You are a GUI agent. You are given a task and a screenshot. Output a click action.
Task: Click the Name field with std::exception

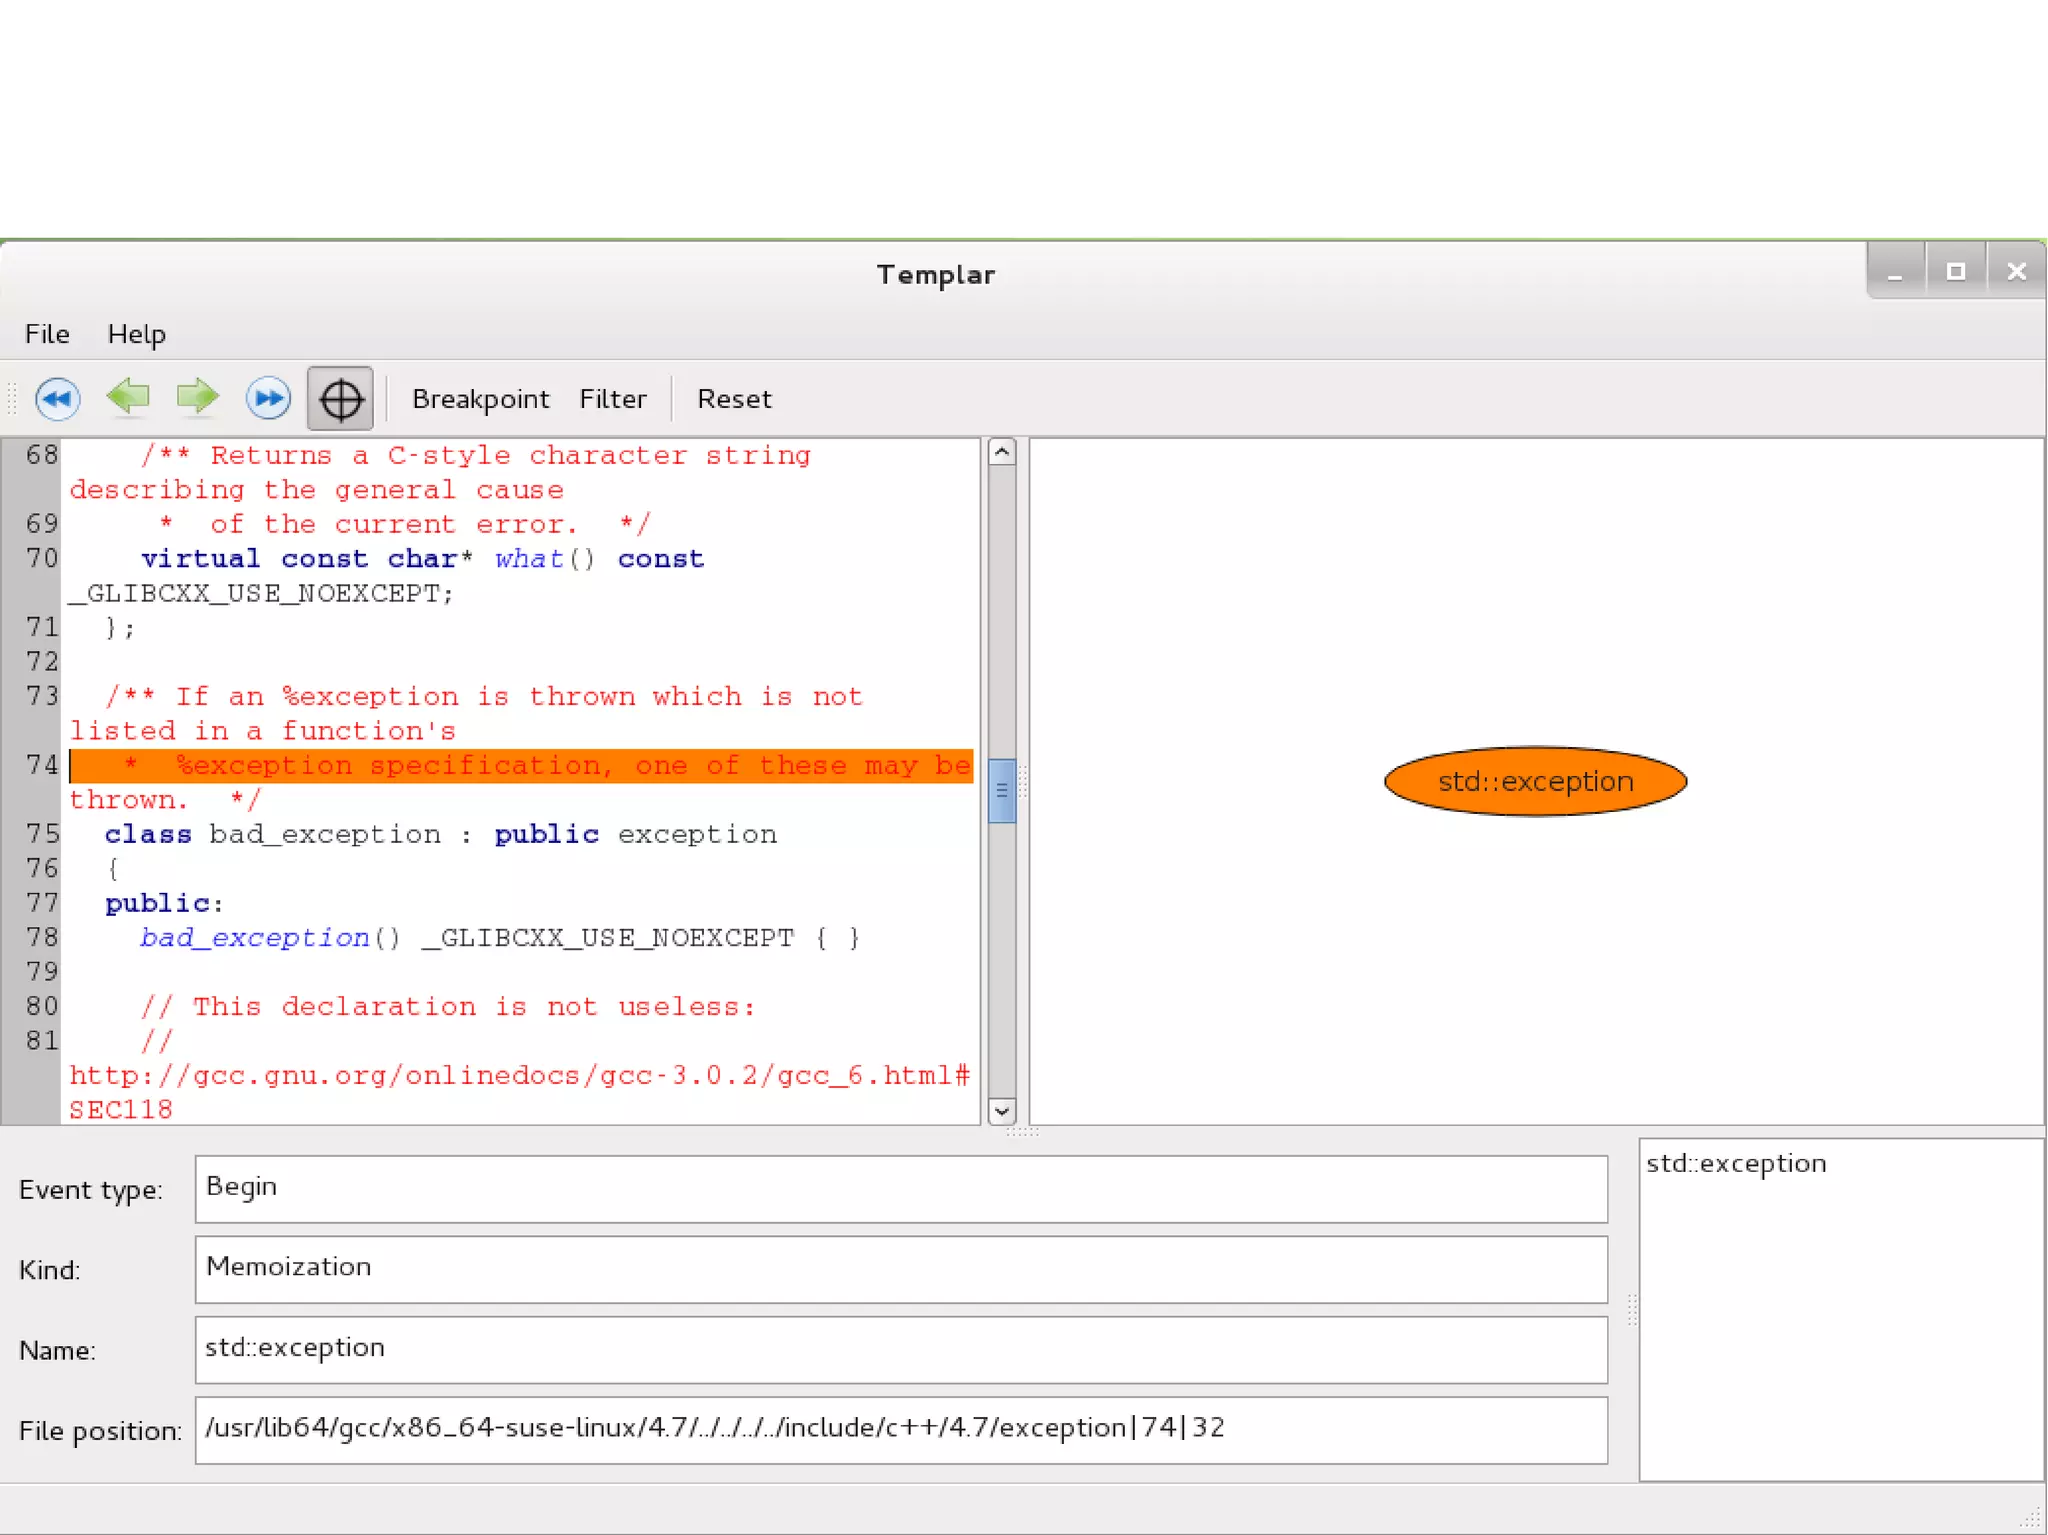point(900,1349)
